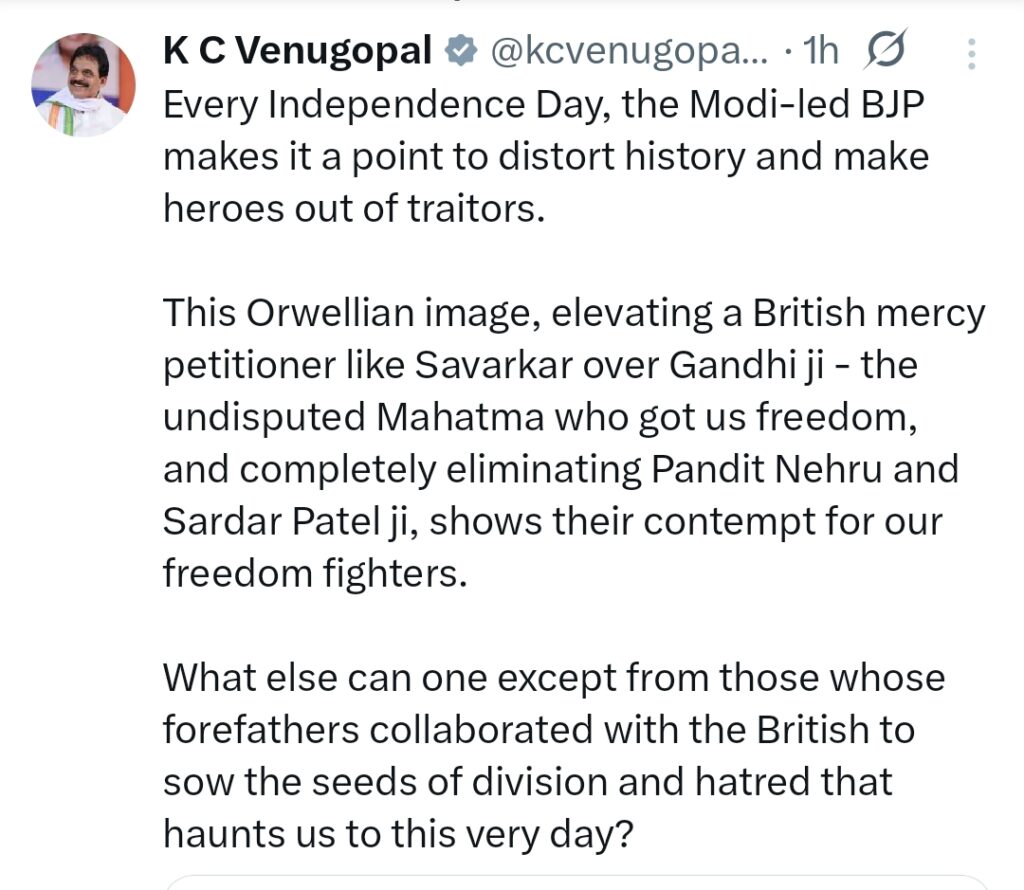Image resolution: width=1024 pixels, height=890 pixels.
Task: Click the phrase "haunts us to this very day?"
Action: click(x=397, y=834)
